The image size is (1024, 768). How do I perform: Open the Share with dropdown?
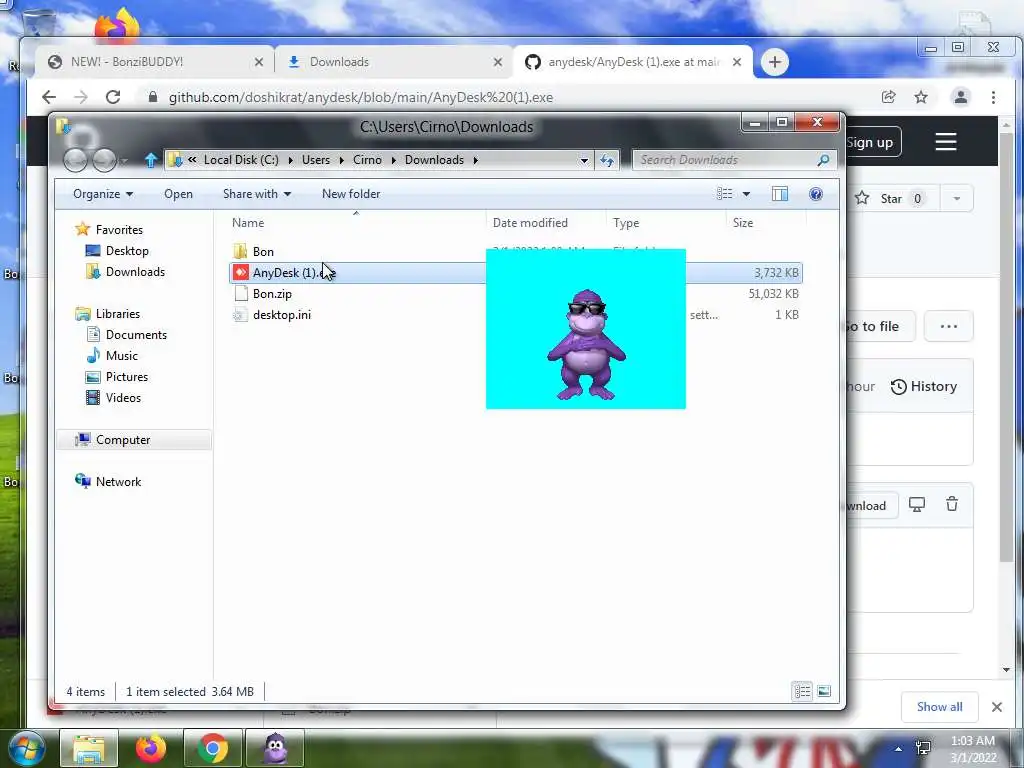tap(257, 194)
